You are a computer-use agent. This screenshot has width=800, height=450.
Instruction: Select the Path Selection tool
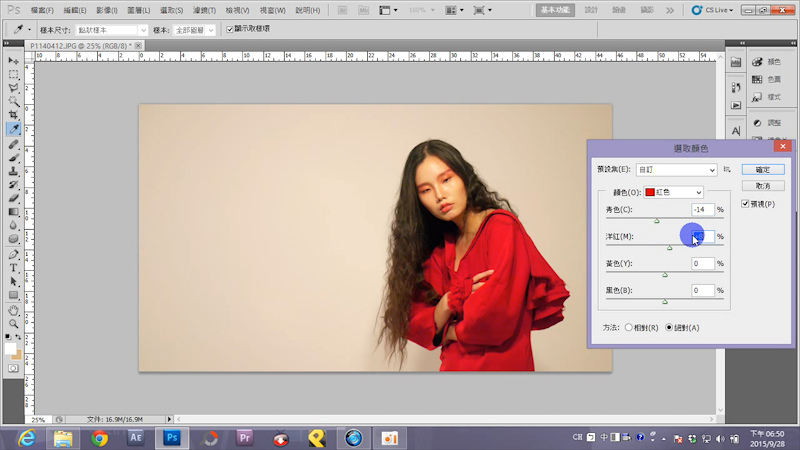(13, 281)
